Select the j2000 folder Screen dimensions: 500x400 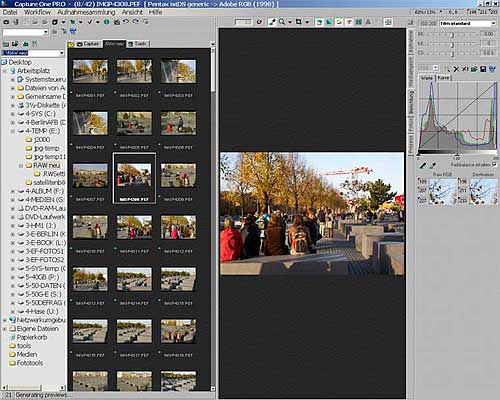(42, 140)
